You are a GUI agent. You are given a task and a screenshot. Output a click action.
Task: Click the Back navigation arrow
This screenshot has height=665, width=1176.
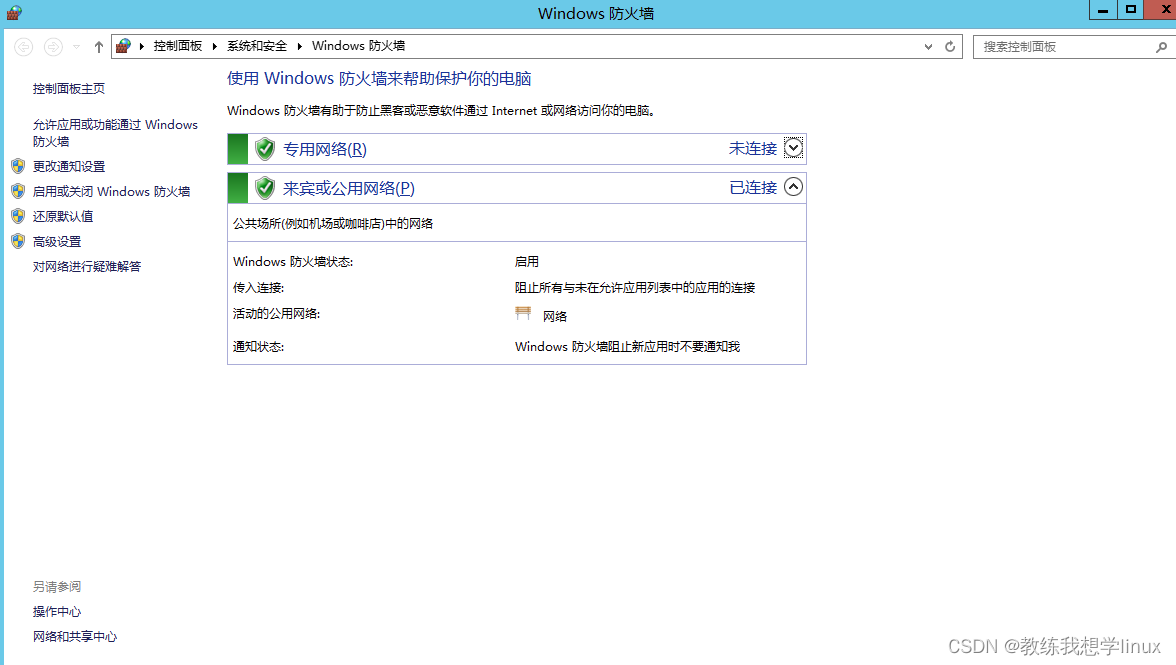[x=24, y=46]
